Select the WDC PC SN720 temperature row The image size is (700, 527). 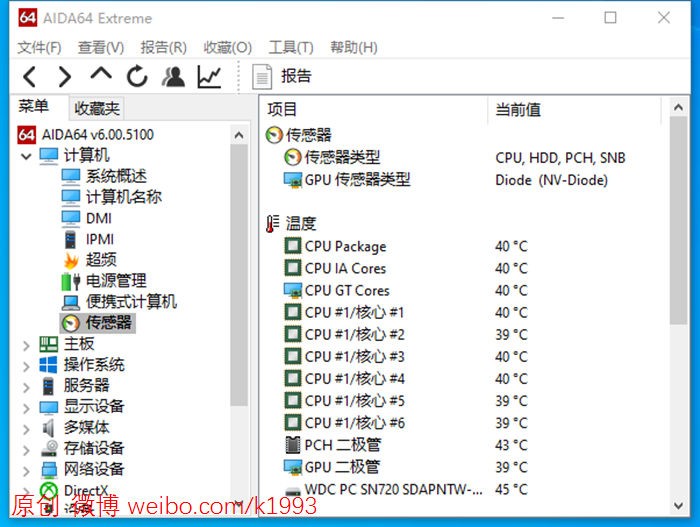463,489
